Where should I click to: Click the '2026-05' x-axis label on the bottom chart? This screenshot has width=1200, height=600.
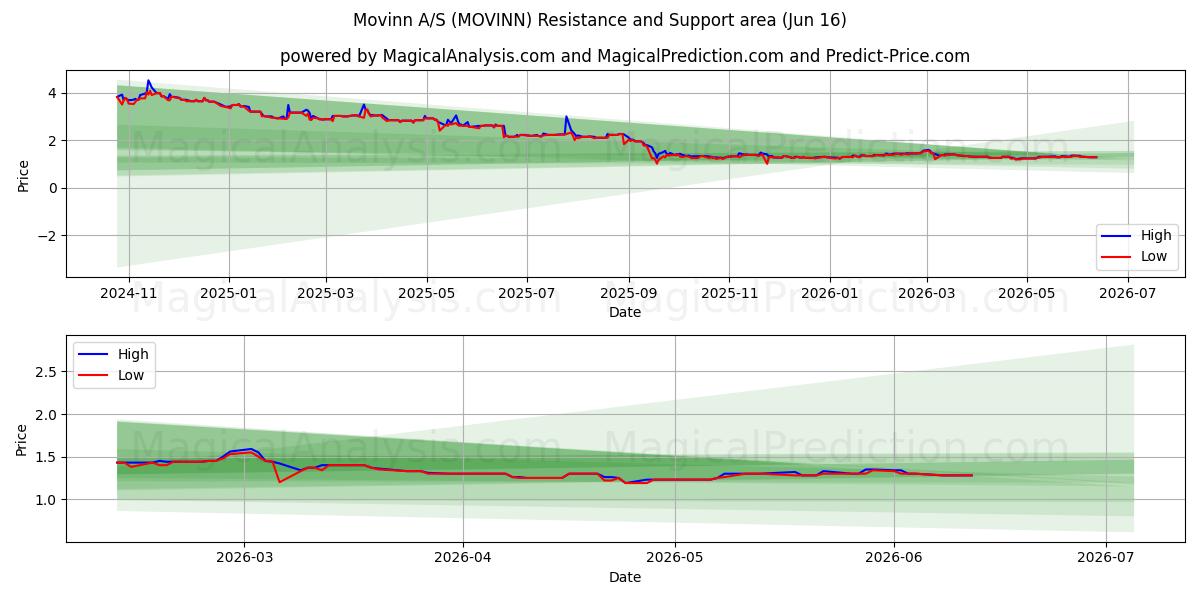coord(675,559)
